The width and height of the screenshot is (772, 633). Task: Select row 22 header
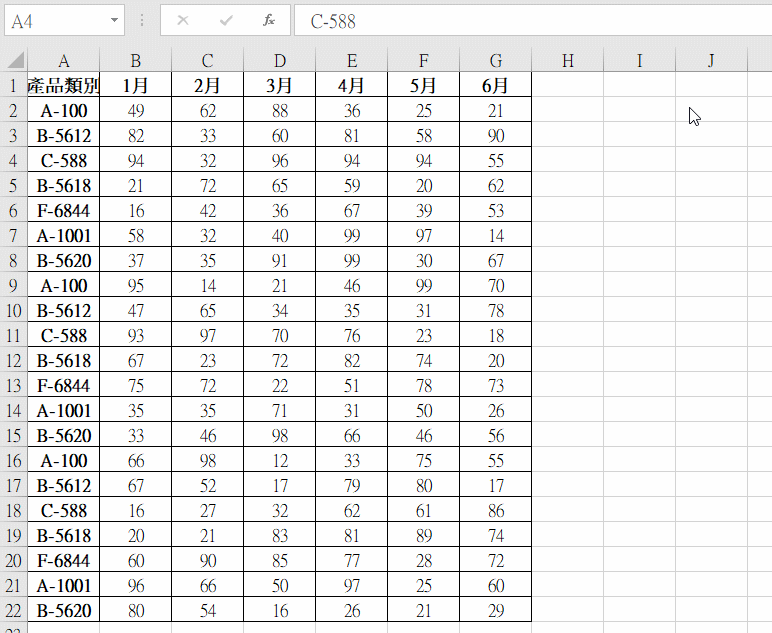(x=13, y=610)
